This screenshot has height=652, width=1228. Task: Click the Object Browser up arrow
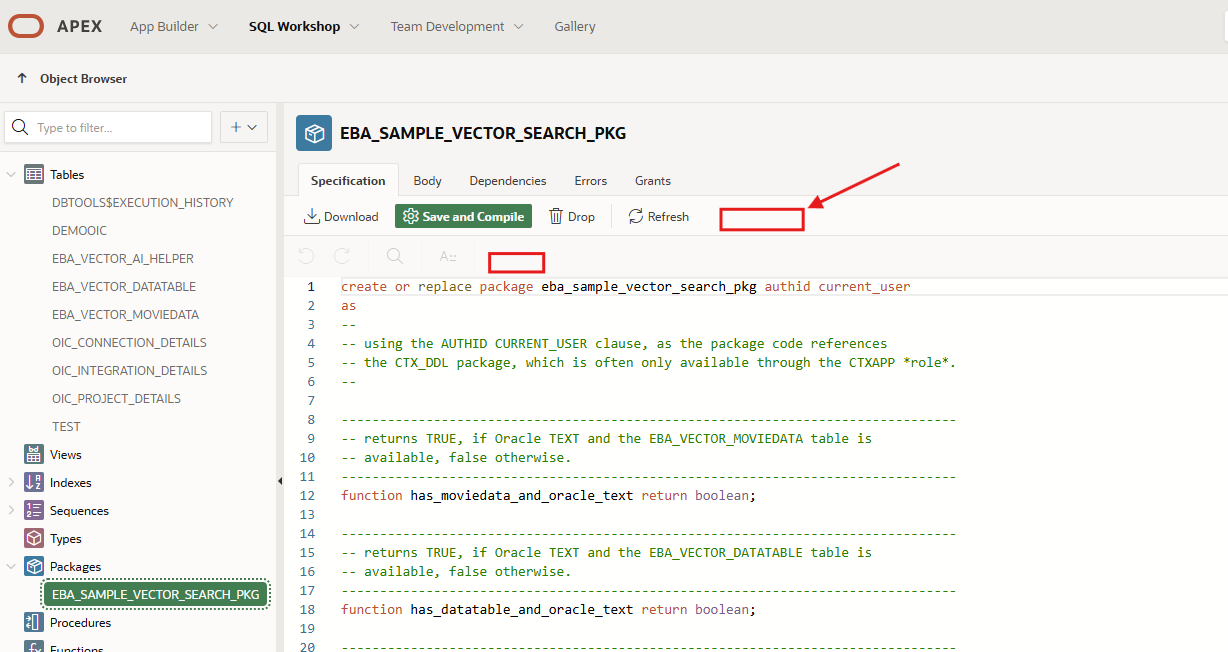click(22, 79)
